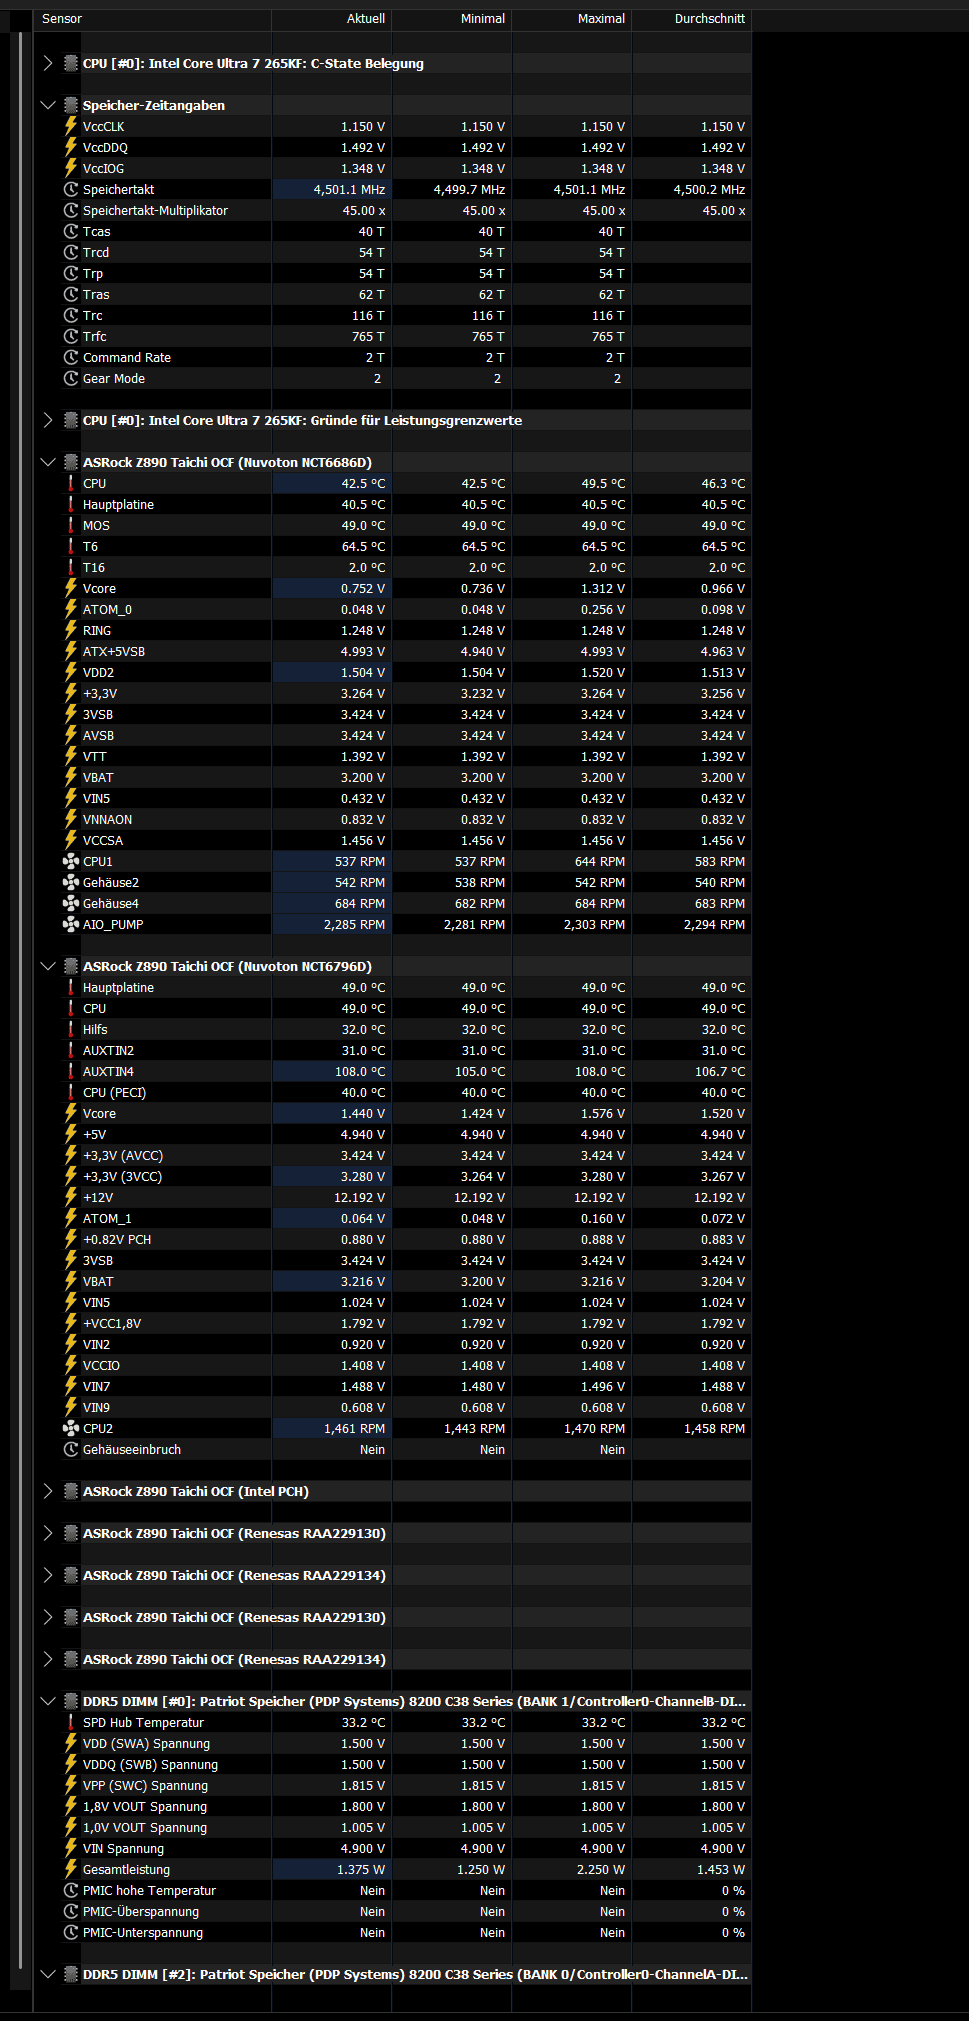Click bolt icon next to VCCSA

(x=71, y=840)
